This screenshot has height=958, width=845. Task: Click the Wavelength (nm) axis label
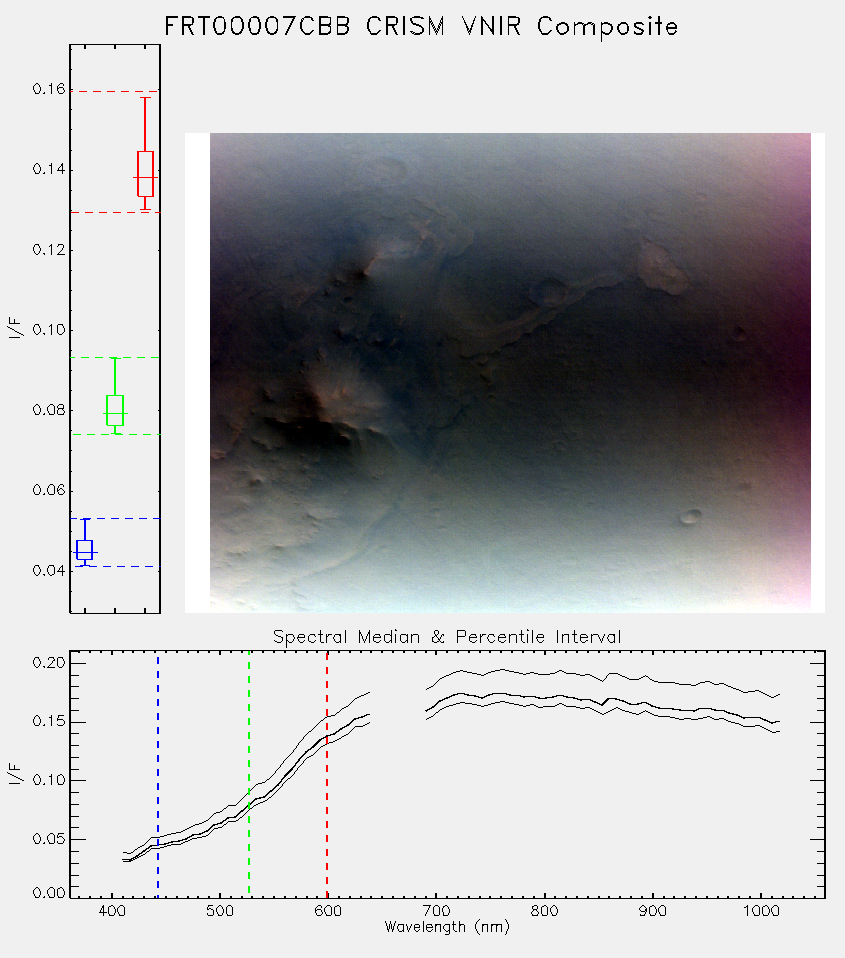pos(447,927)
